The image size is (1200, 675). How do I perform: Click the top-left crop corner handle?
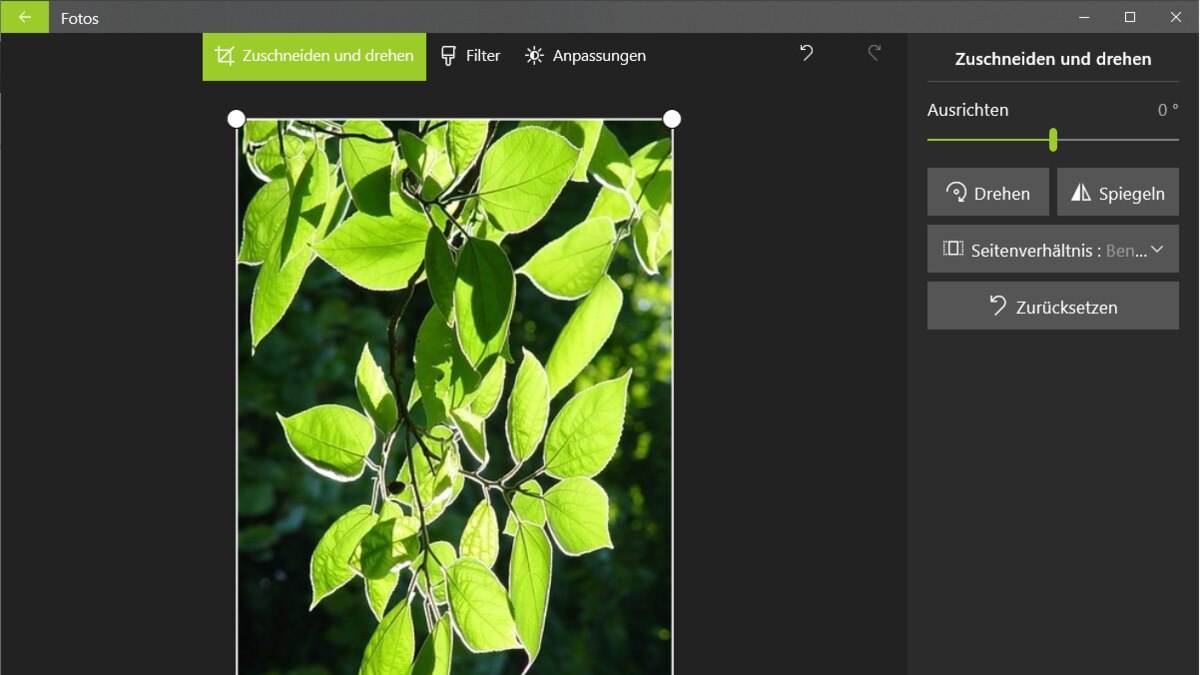pyautogui.click(x=236, y=119)
